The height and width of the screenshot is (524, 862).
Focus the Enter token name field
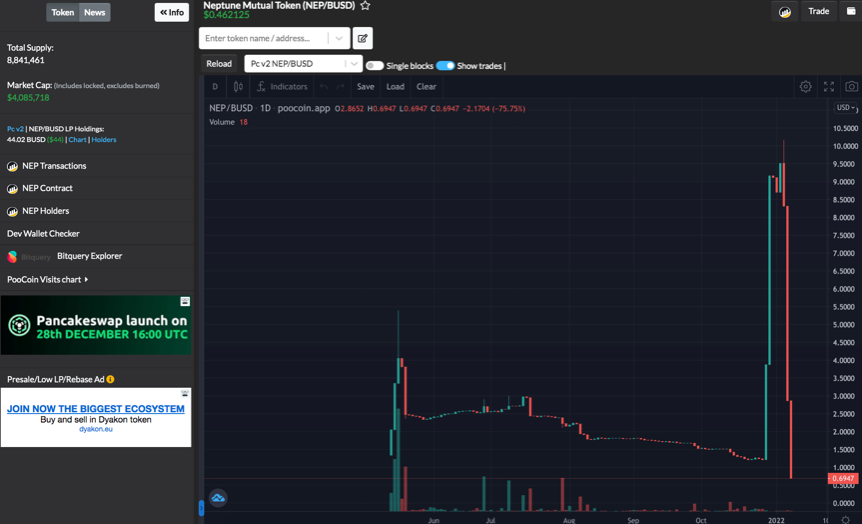[264, 38]
